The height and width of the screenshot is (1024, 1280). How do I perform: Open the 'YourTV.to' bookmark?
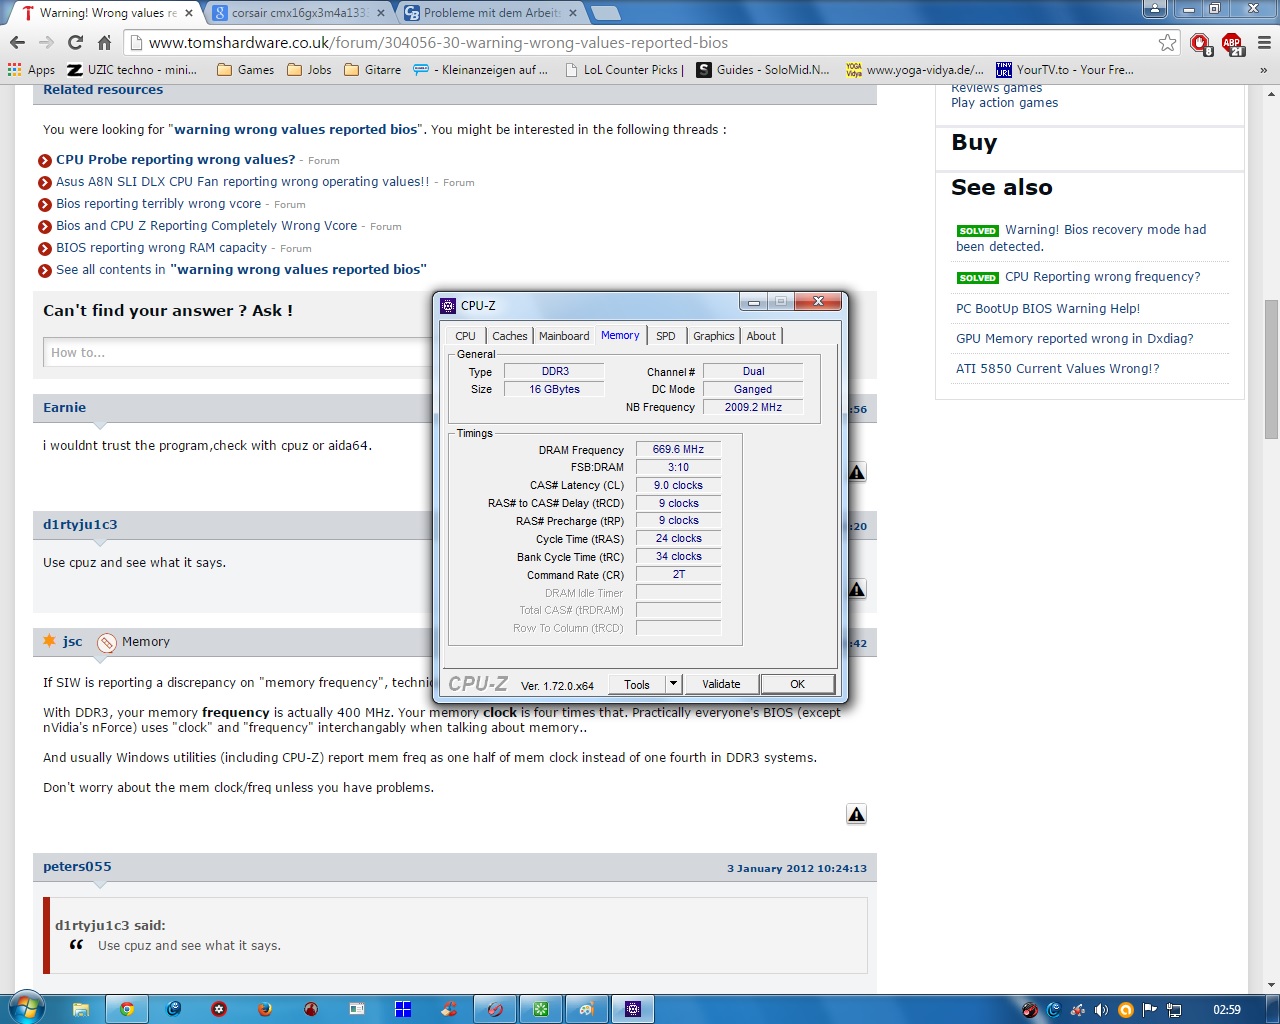[1065, 70]
